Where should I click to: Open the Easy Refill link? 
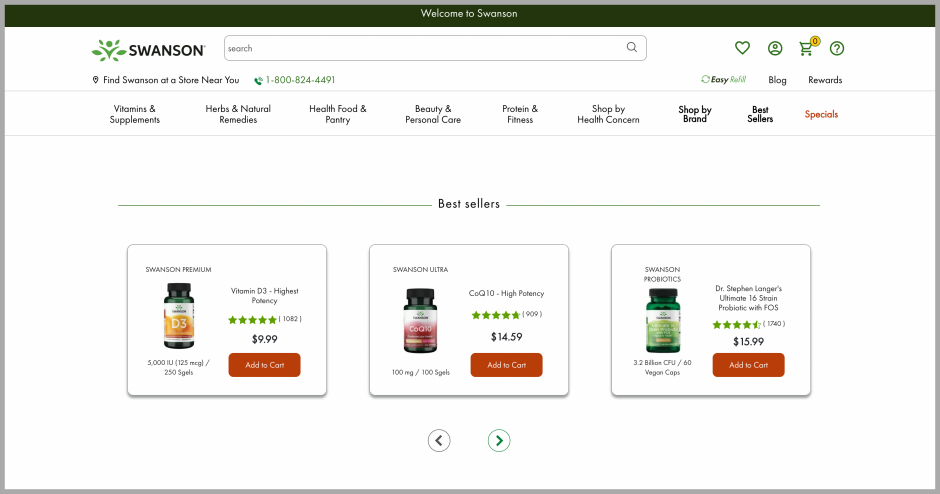point(724,79)
